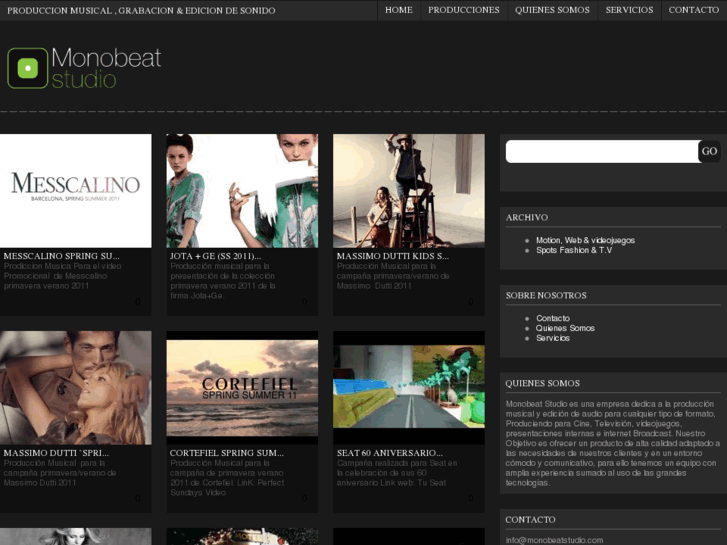This screenshot has height=545, width=727.
Task: Click comment count on Jota + Ge card
Action: [304, 301]
